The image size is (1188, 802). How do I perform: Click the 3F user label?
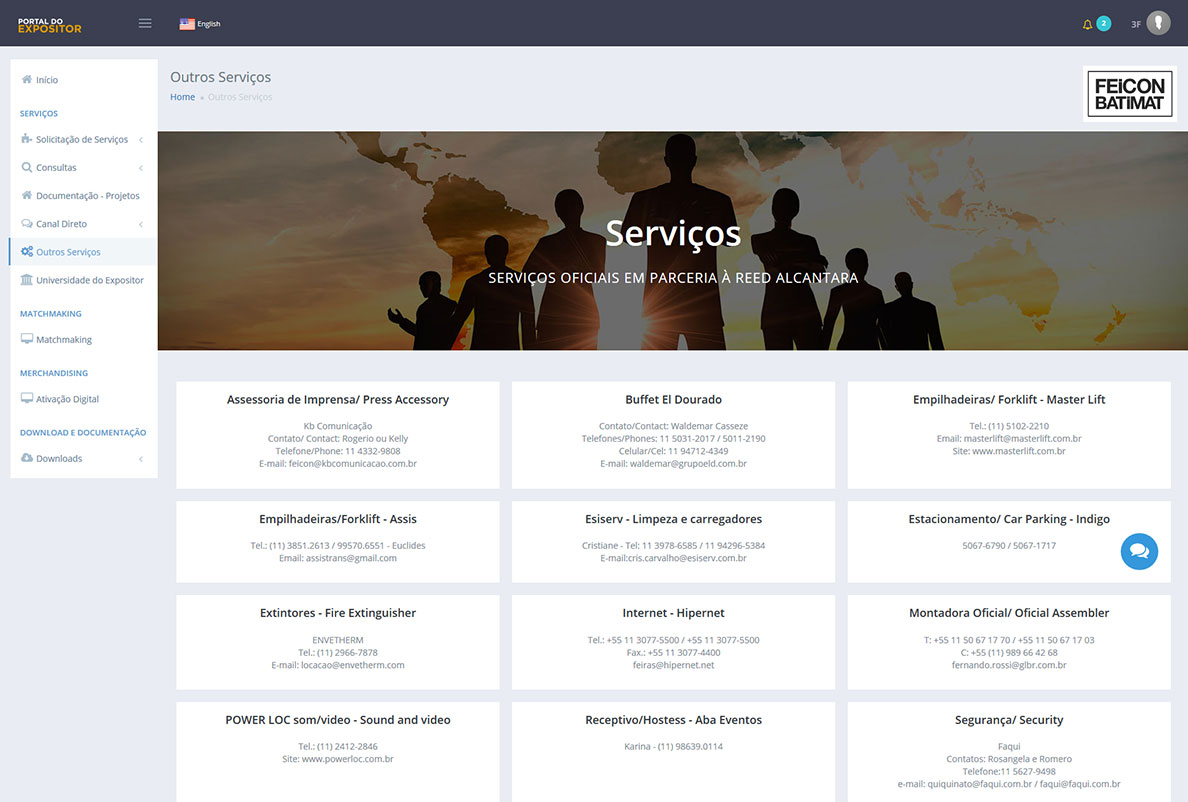pyautogui.click(x=1136, y=24)
